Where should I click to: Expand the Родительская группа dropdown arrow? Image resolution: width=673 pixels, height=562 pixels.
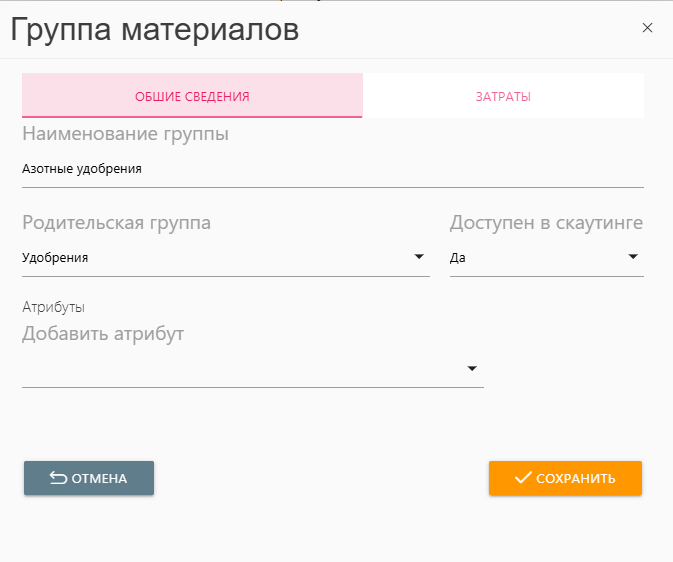[419, 257]
